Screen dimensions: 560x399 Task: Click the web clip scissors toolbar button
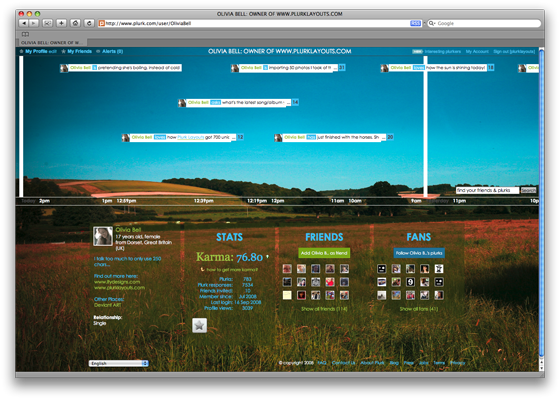(x=48, y=23)
